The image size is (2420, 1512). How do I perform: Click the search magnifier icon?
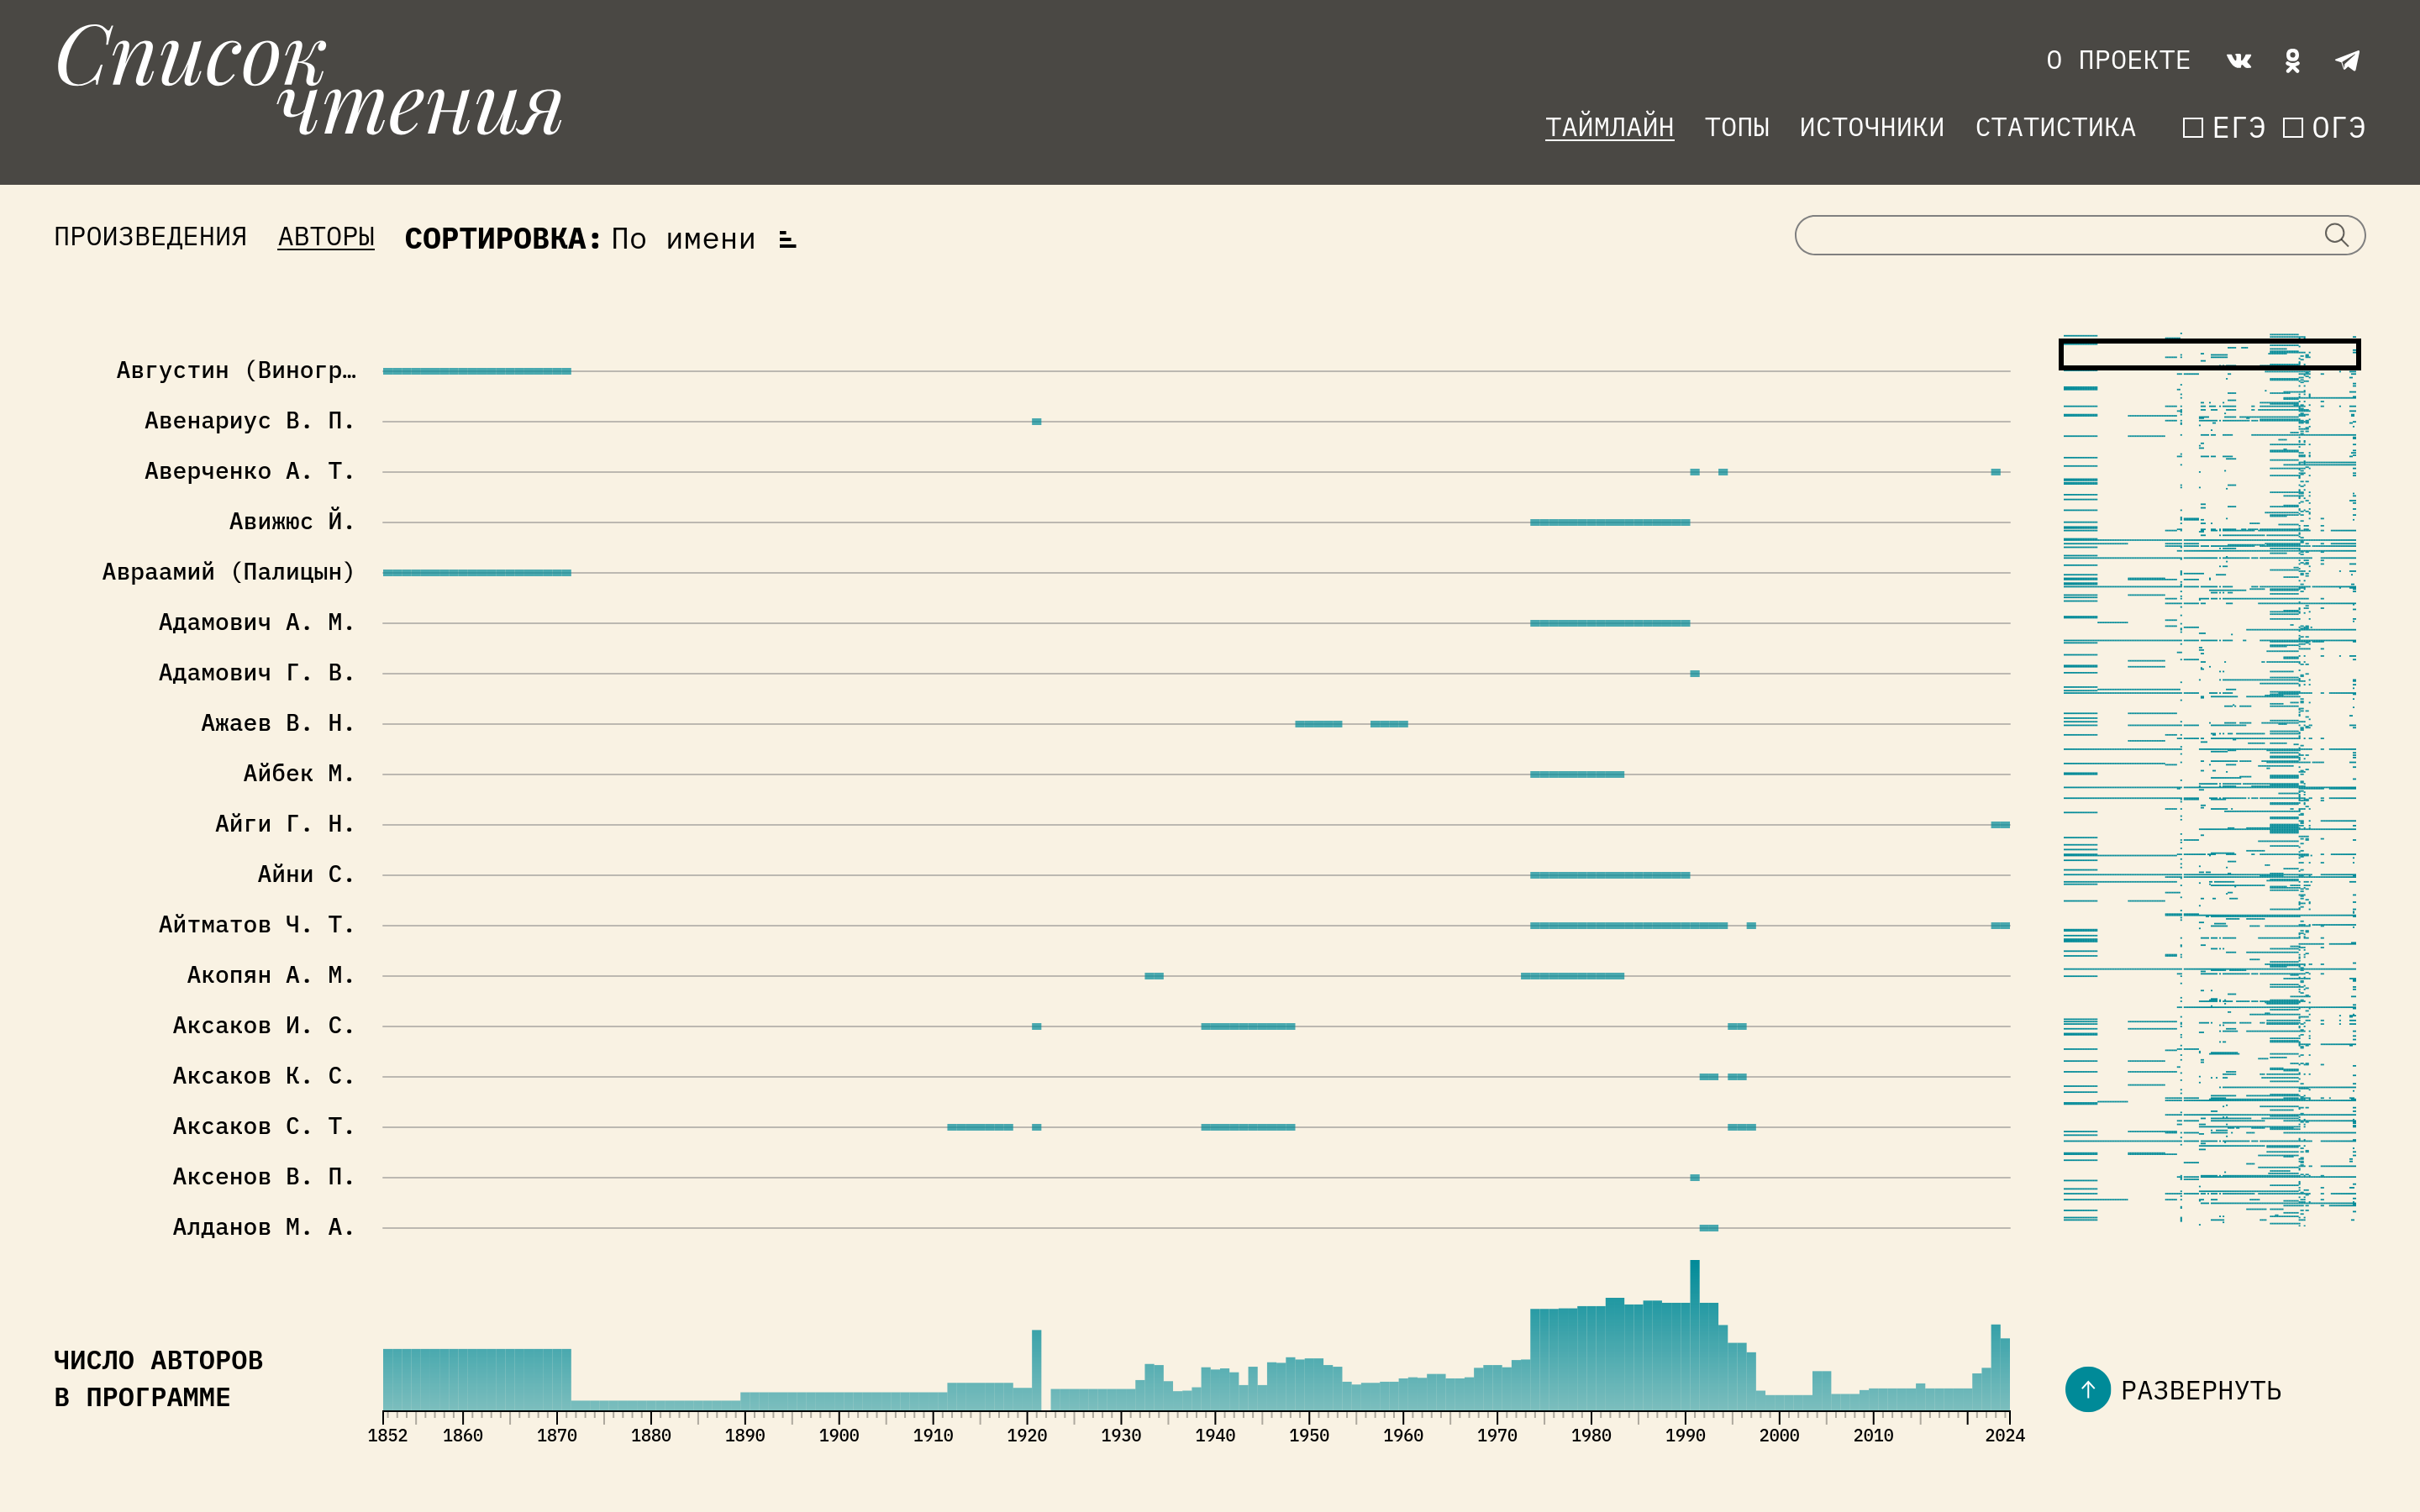point(2336,235)
